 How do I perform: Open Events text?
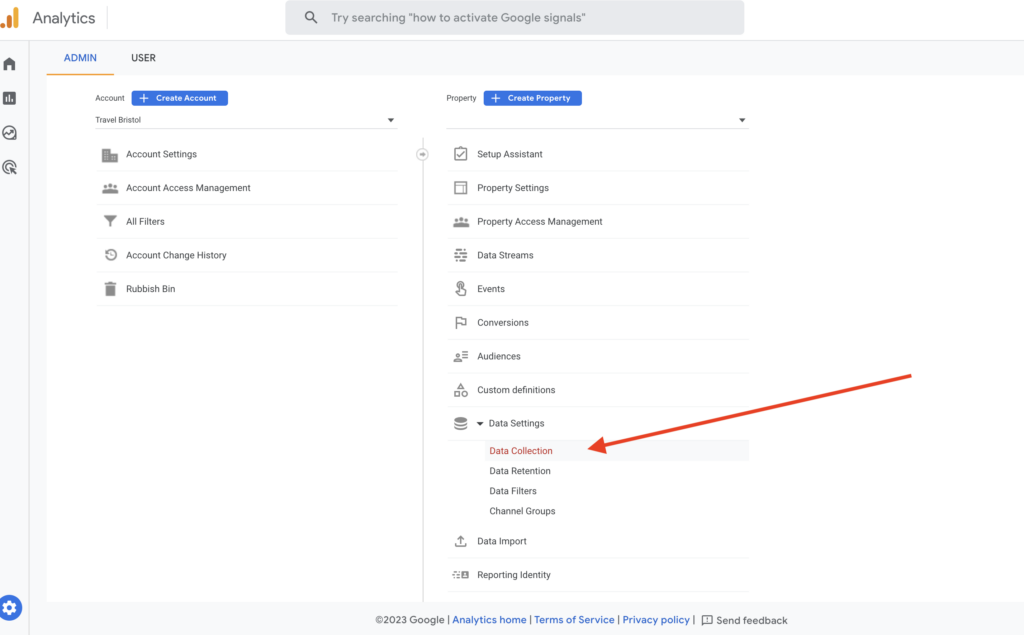(x=490, y=289)
